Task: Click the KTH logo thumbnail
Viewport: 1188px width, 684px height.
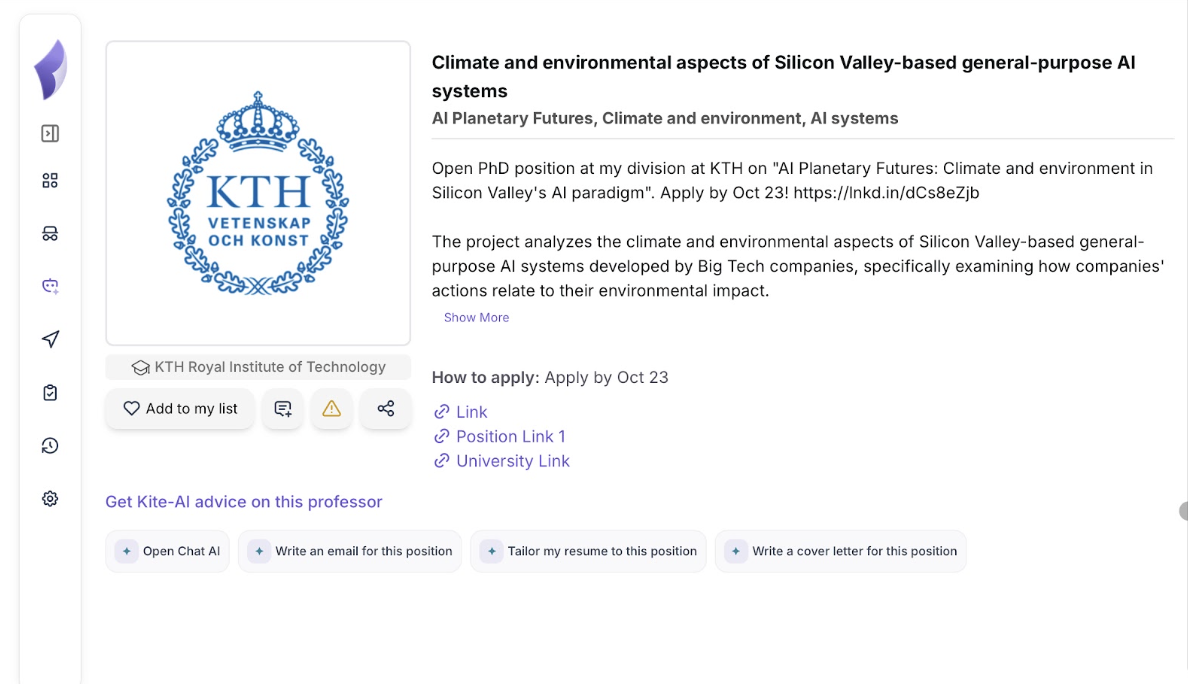Action: click(258, 193)
